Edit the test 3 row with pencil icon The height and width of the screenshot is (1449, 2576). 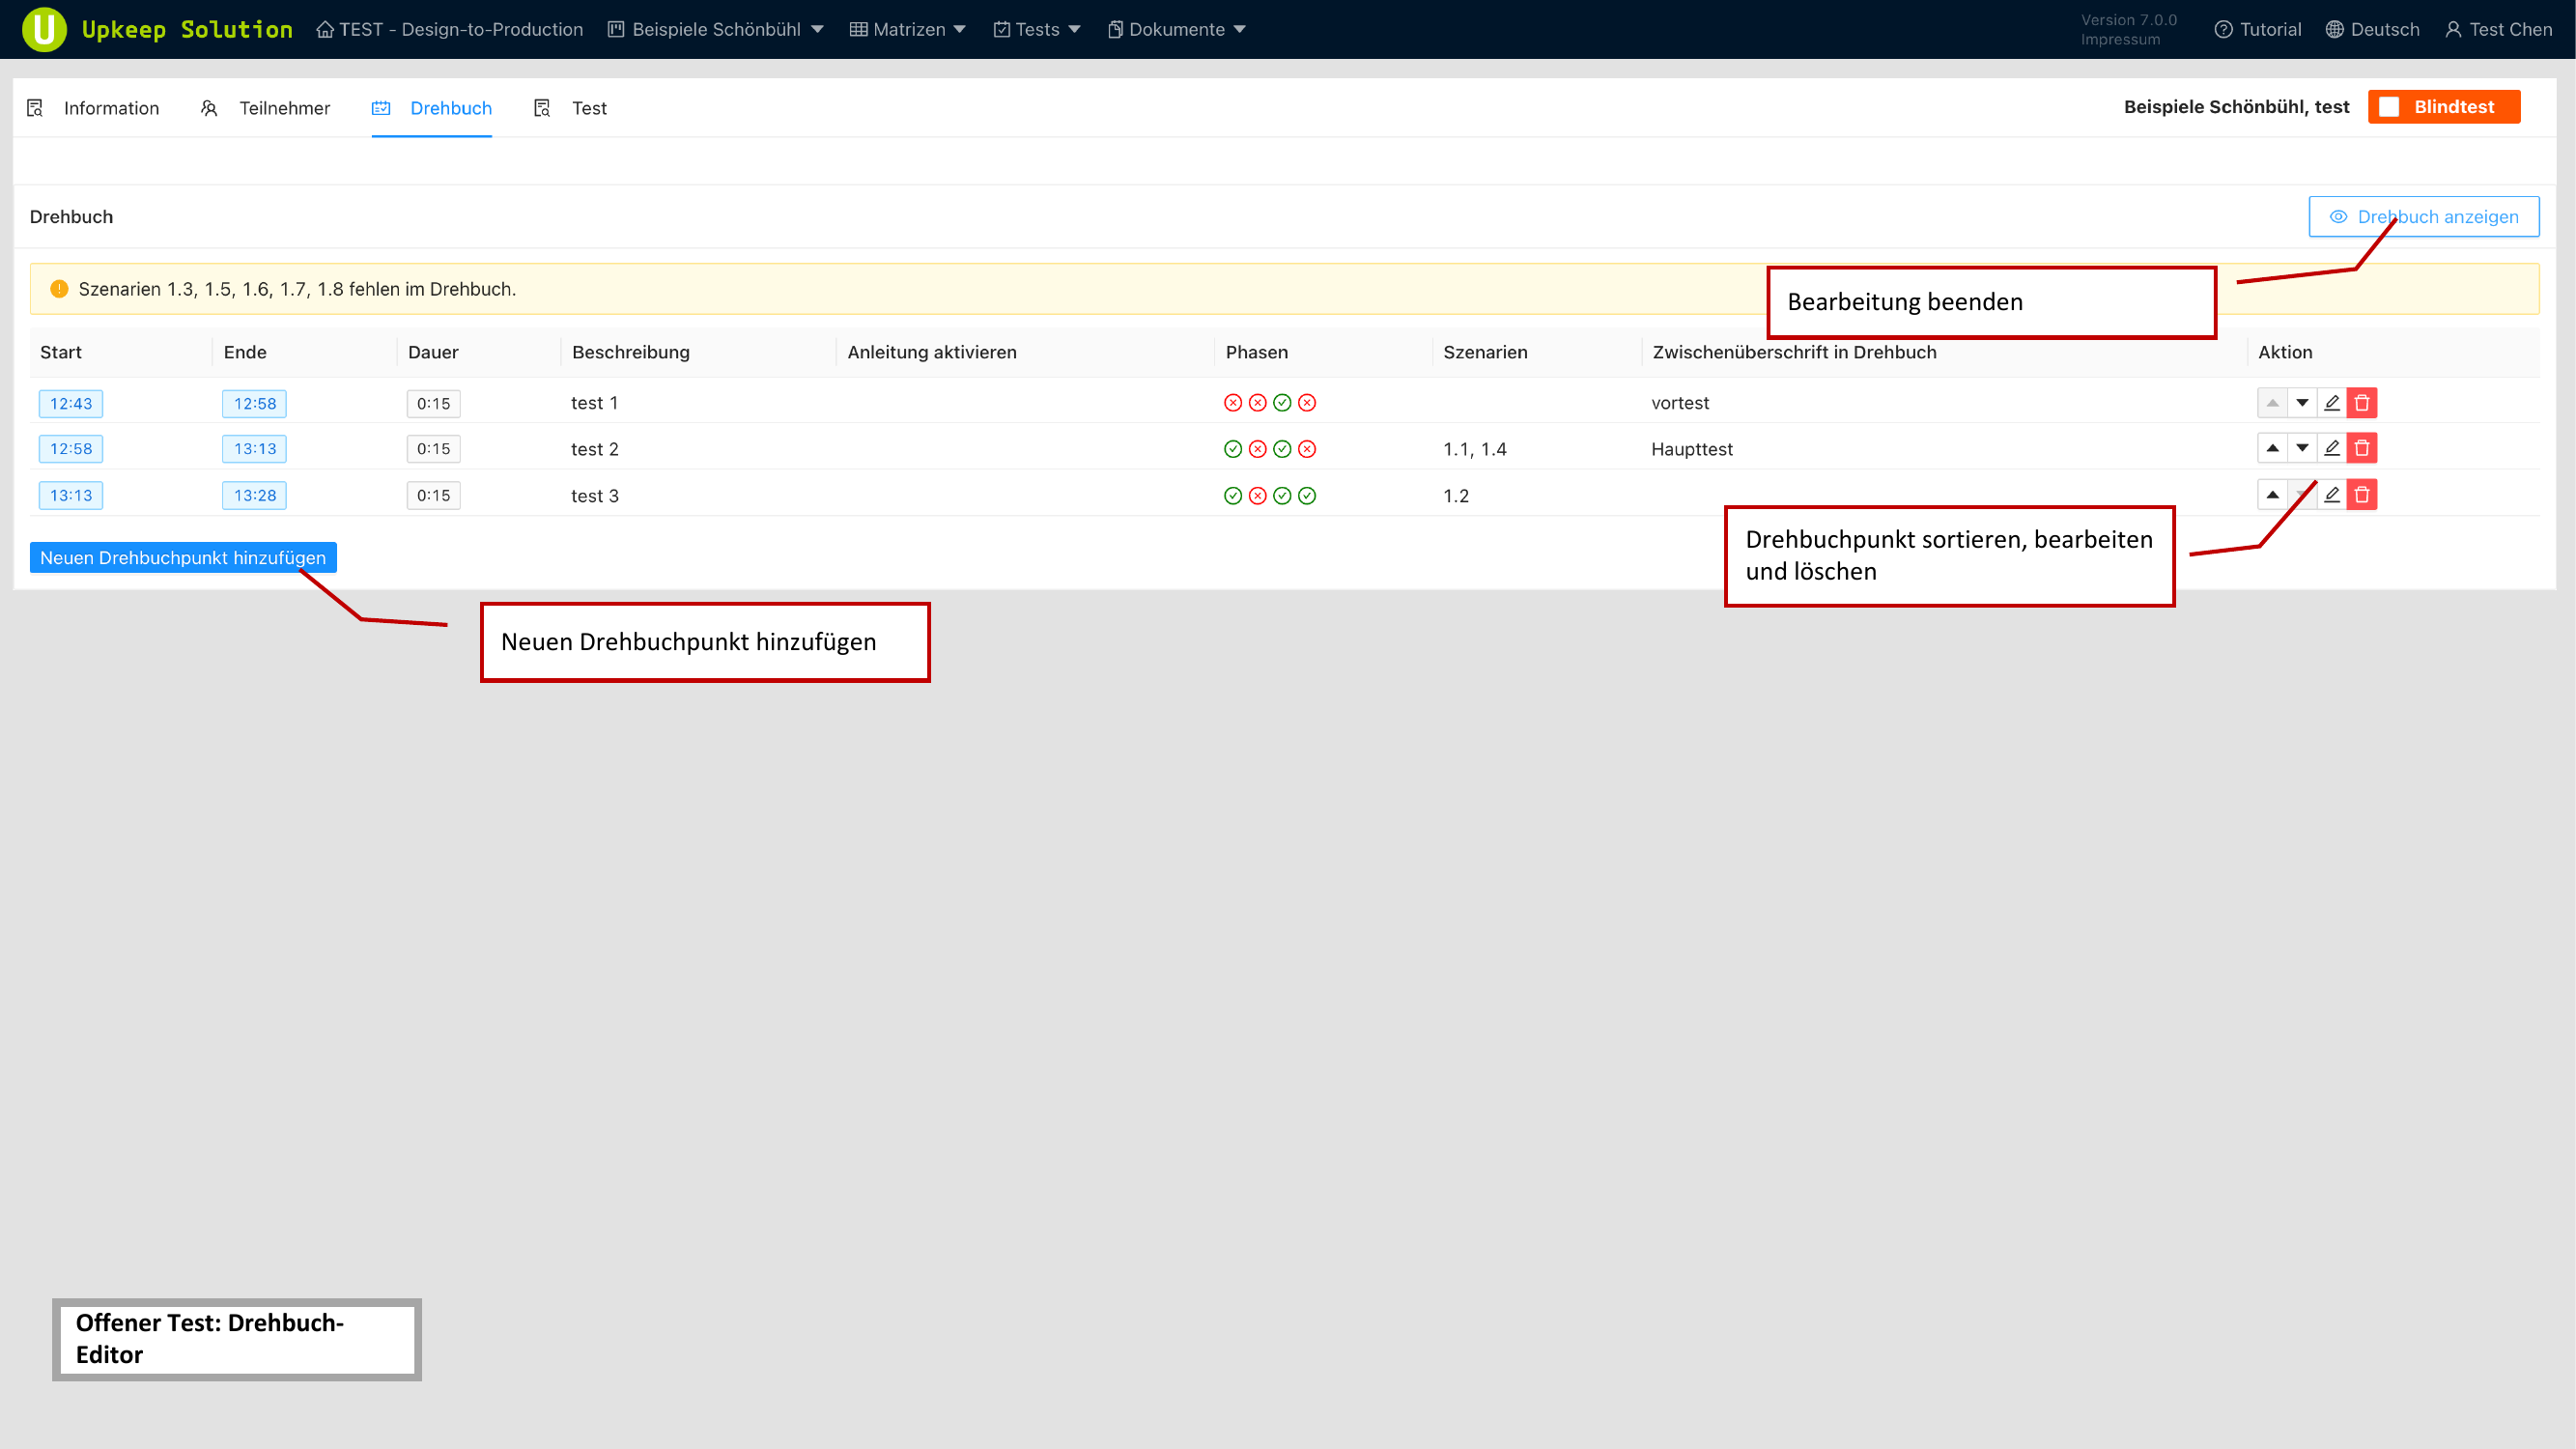pyautogui.click(x=2331, y=495)
